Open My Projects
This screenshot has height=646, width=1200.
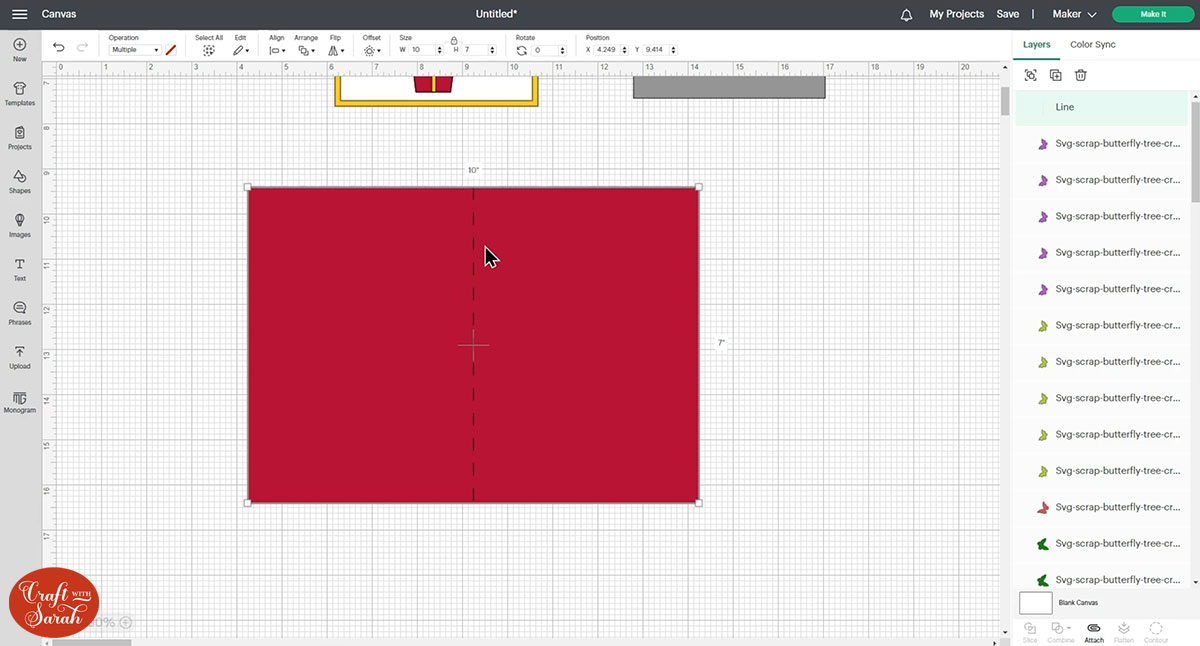[x=956, y=14]
